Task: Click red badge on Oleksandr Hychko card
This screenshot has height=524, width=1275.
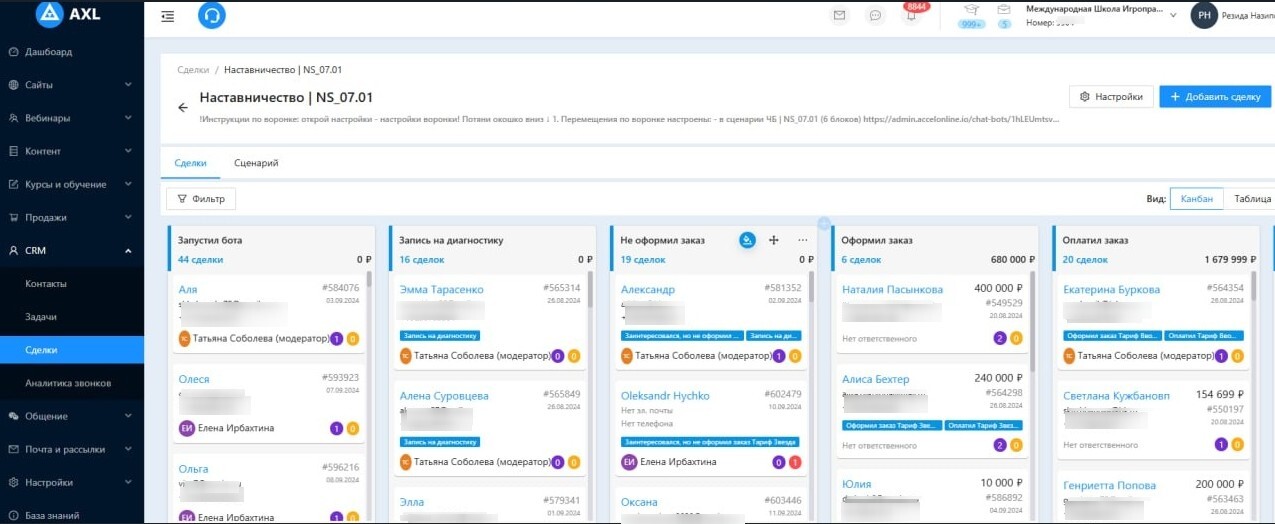Action: point(794,462)
